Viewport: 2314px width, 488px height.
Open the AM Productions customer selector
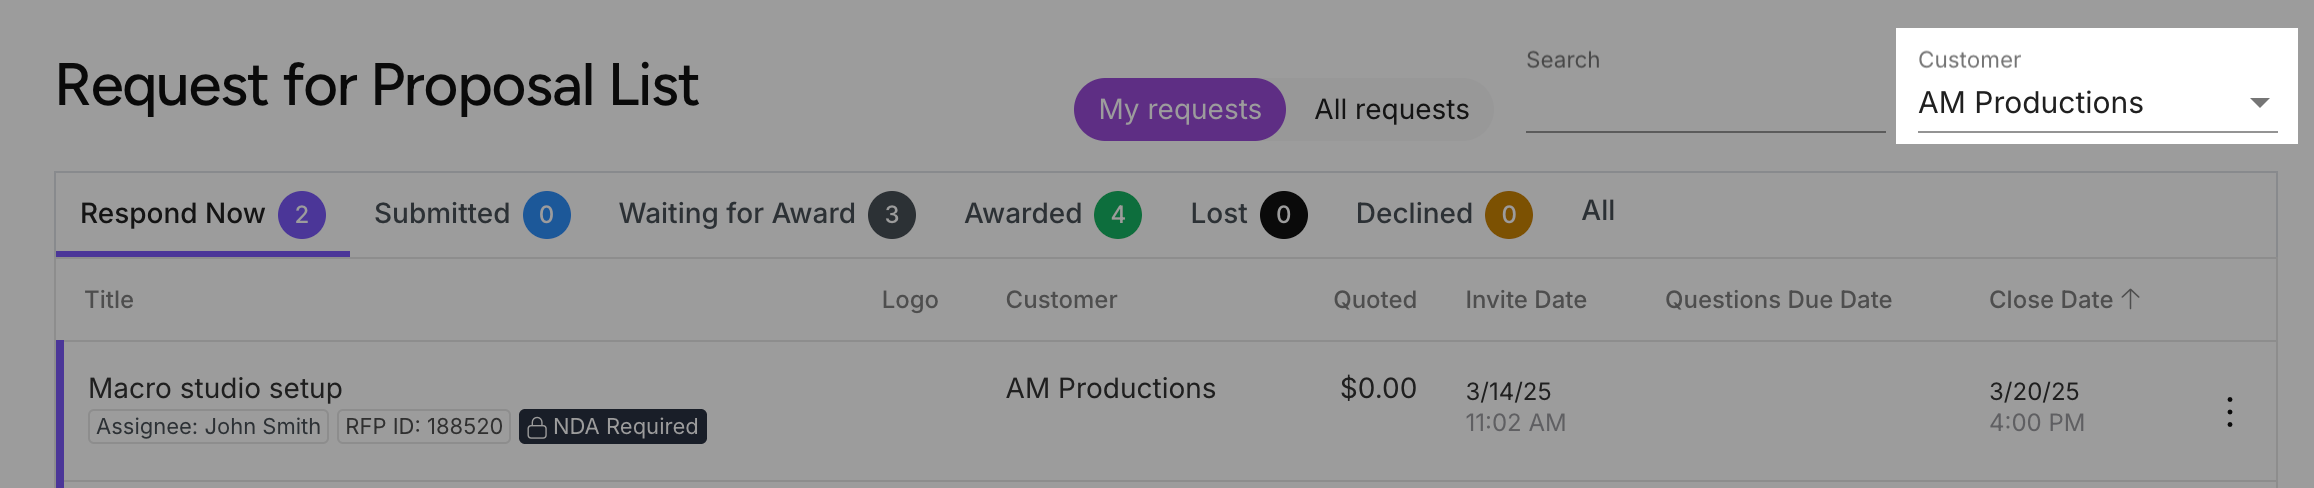[2097, 103]
